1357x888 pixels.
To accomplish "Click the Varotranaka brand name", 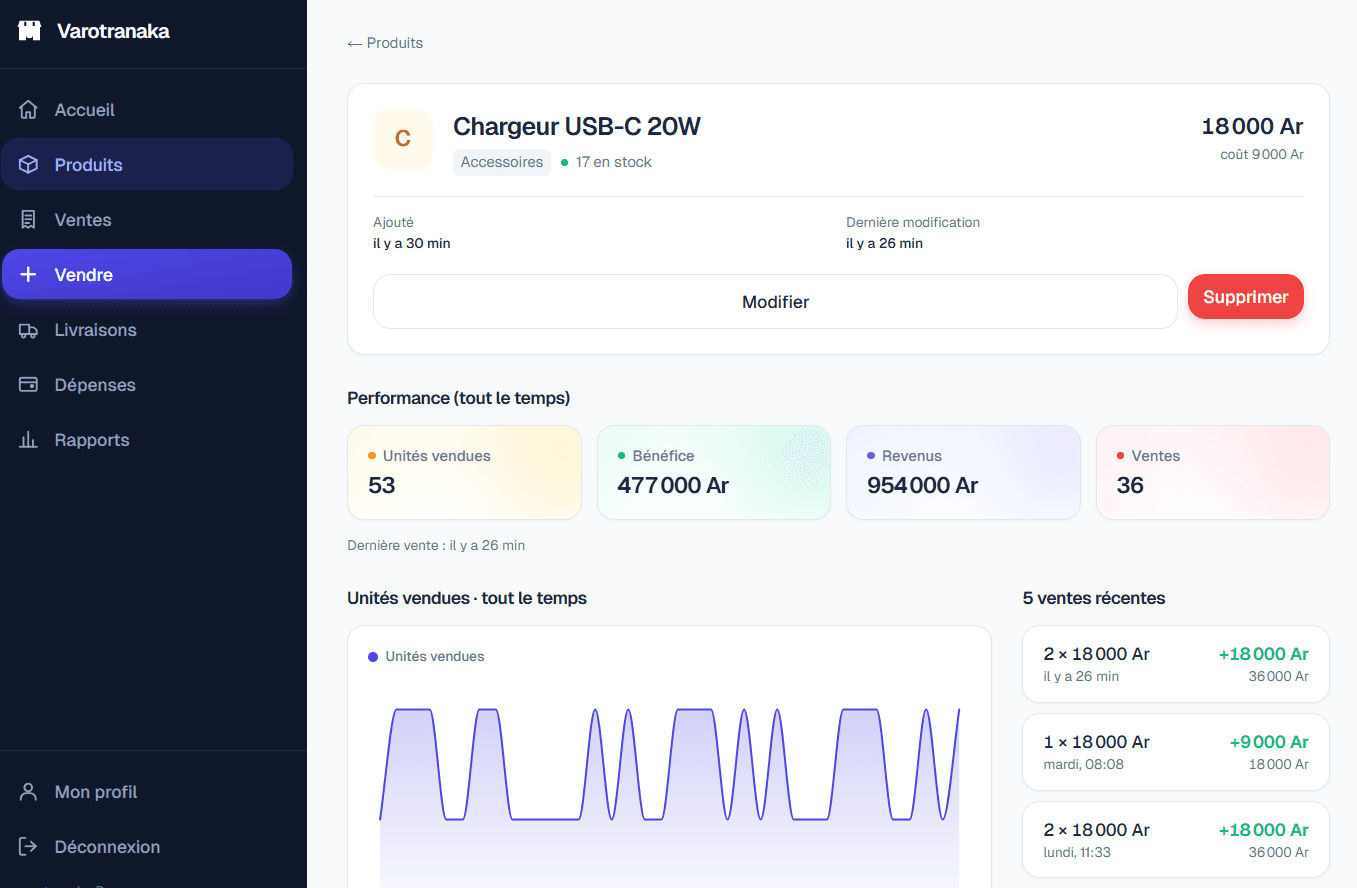I will [113, 31].
